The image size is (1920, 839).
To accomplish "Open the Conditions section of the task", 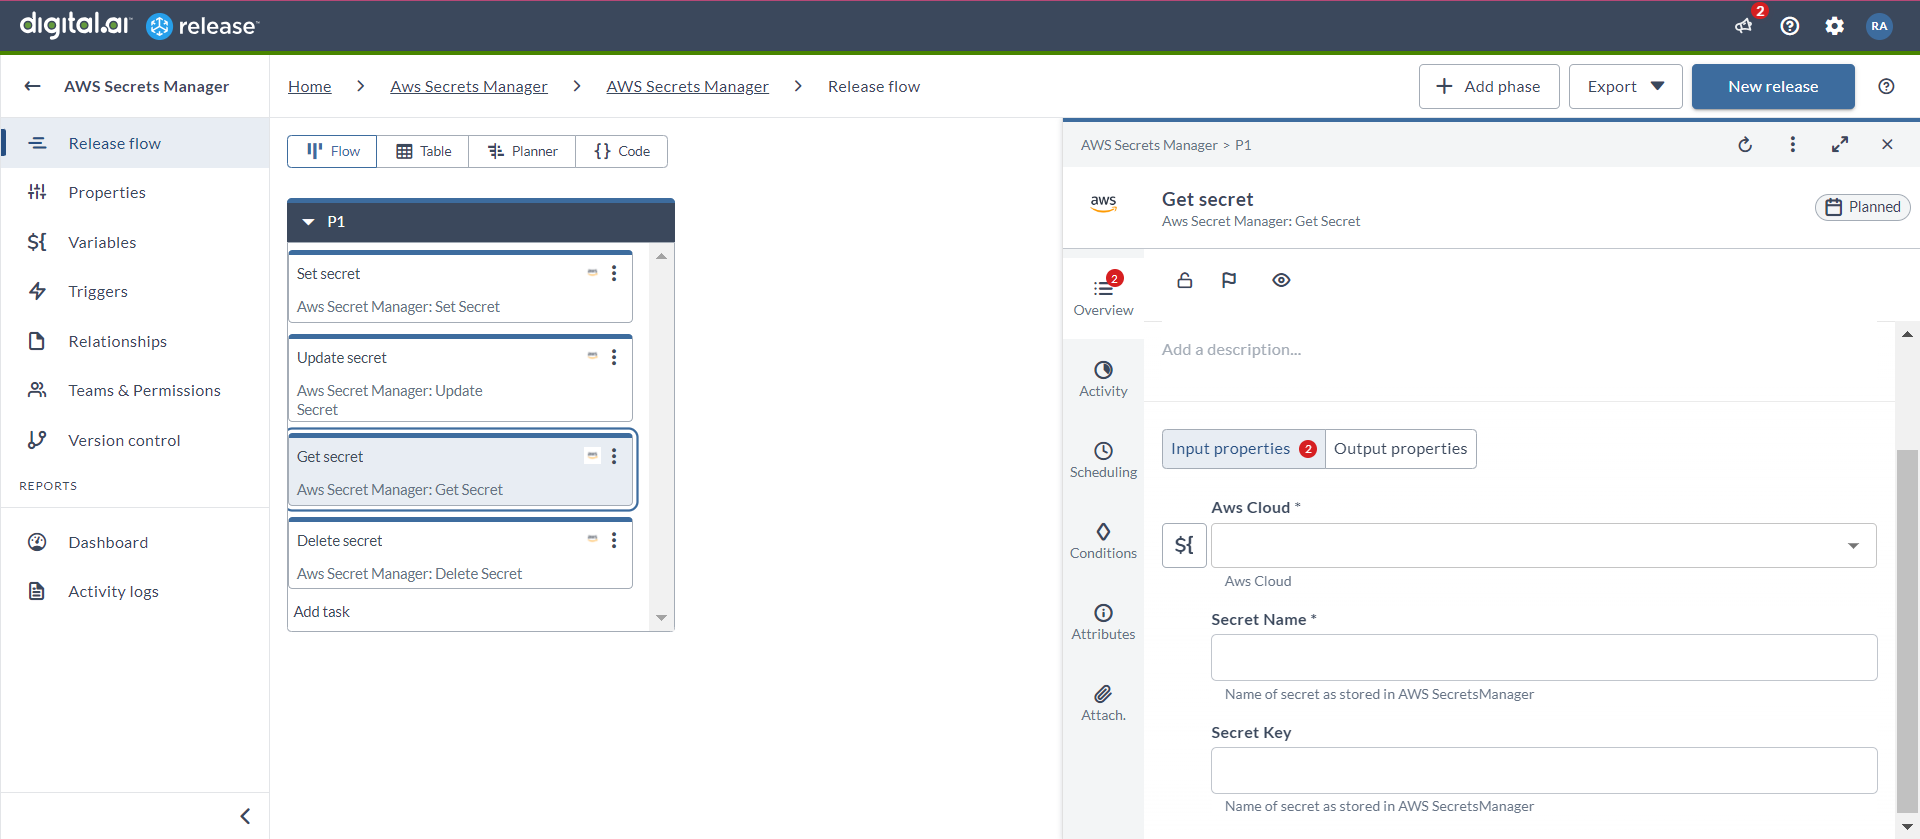I will pyautogui.click(x=1103, y=540).
